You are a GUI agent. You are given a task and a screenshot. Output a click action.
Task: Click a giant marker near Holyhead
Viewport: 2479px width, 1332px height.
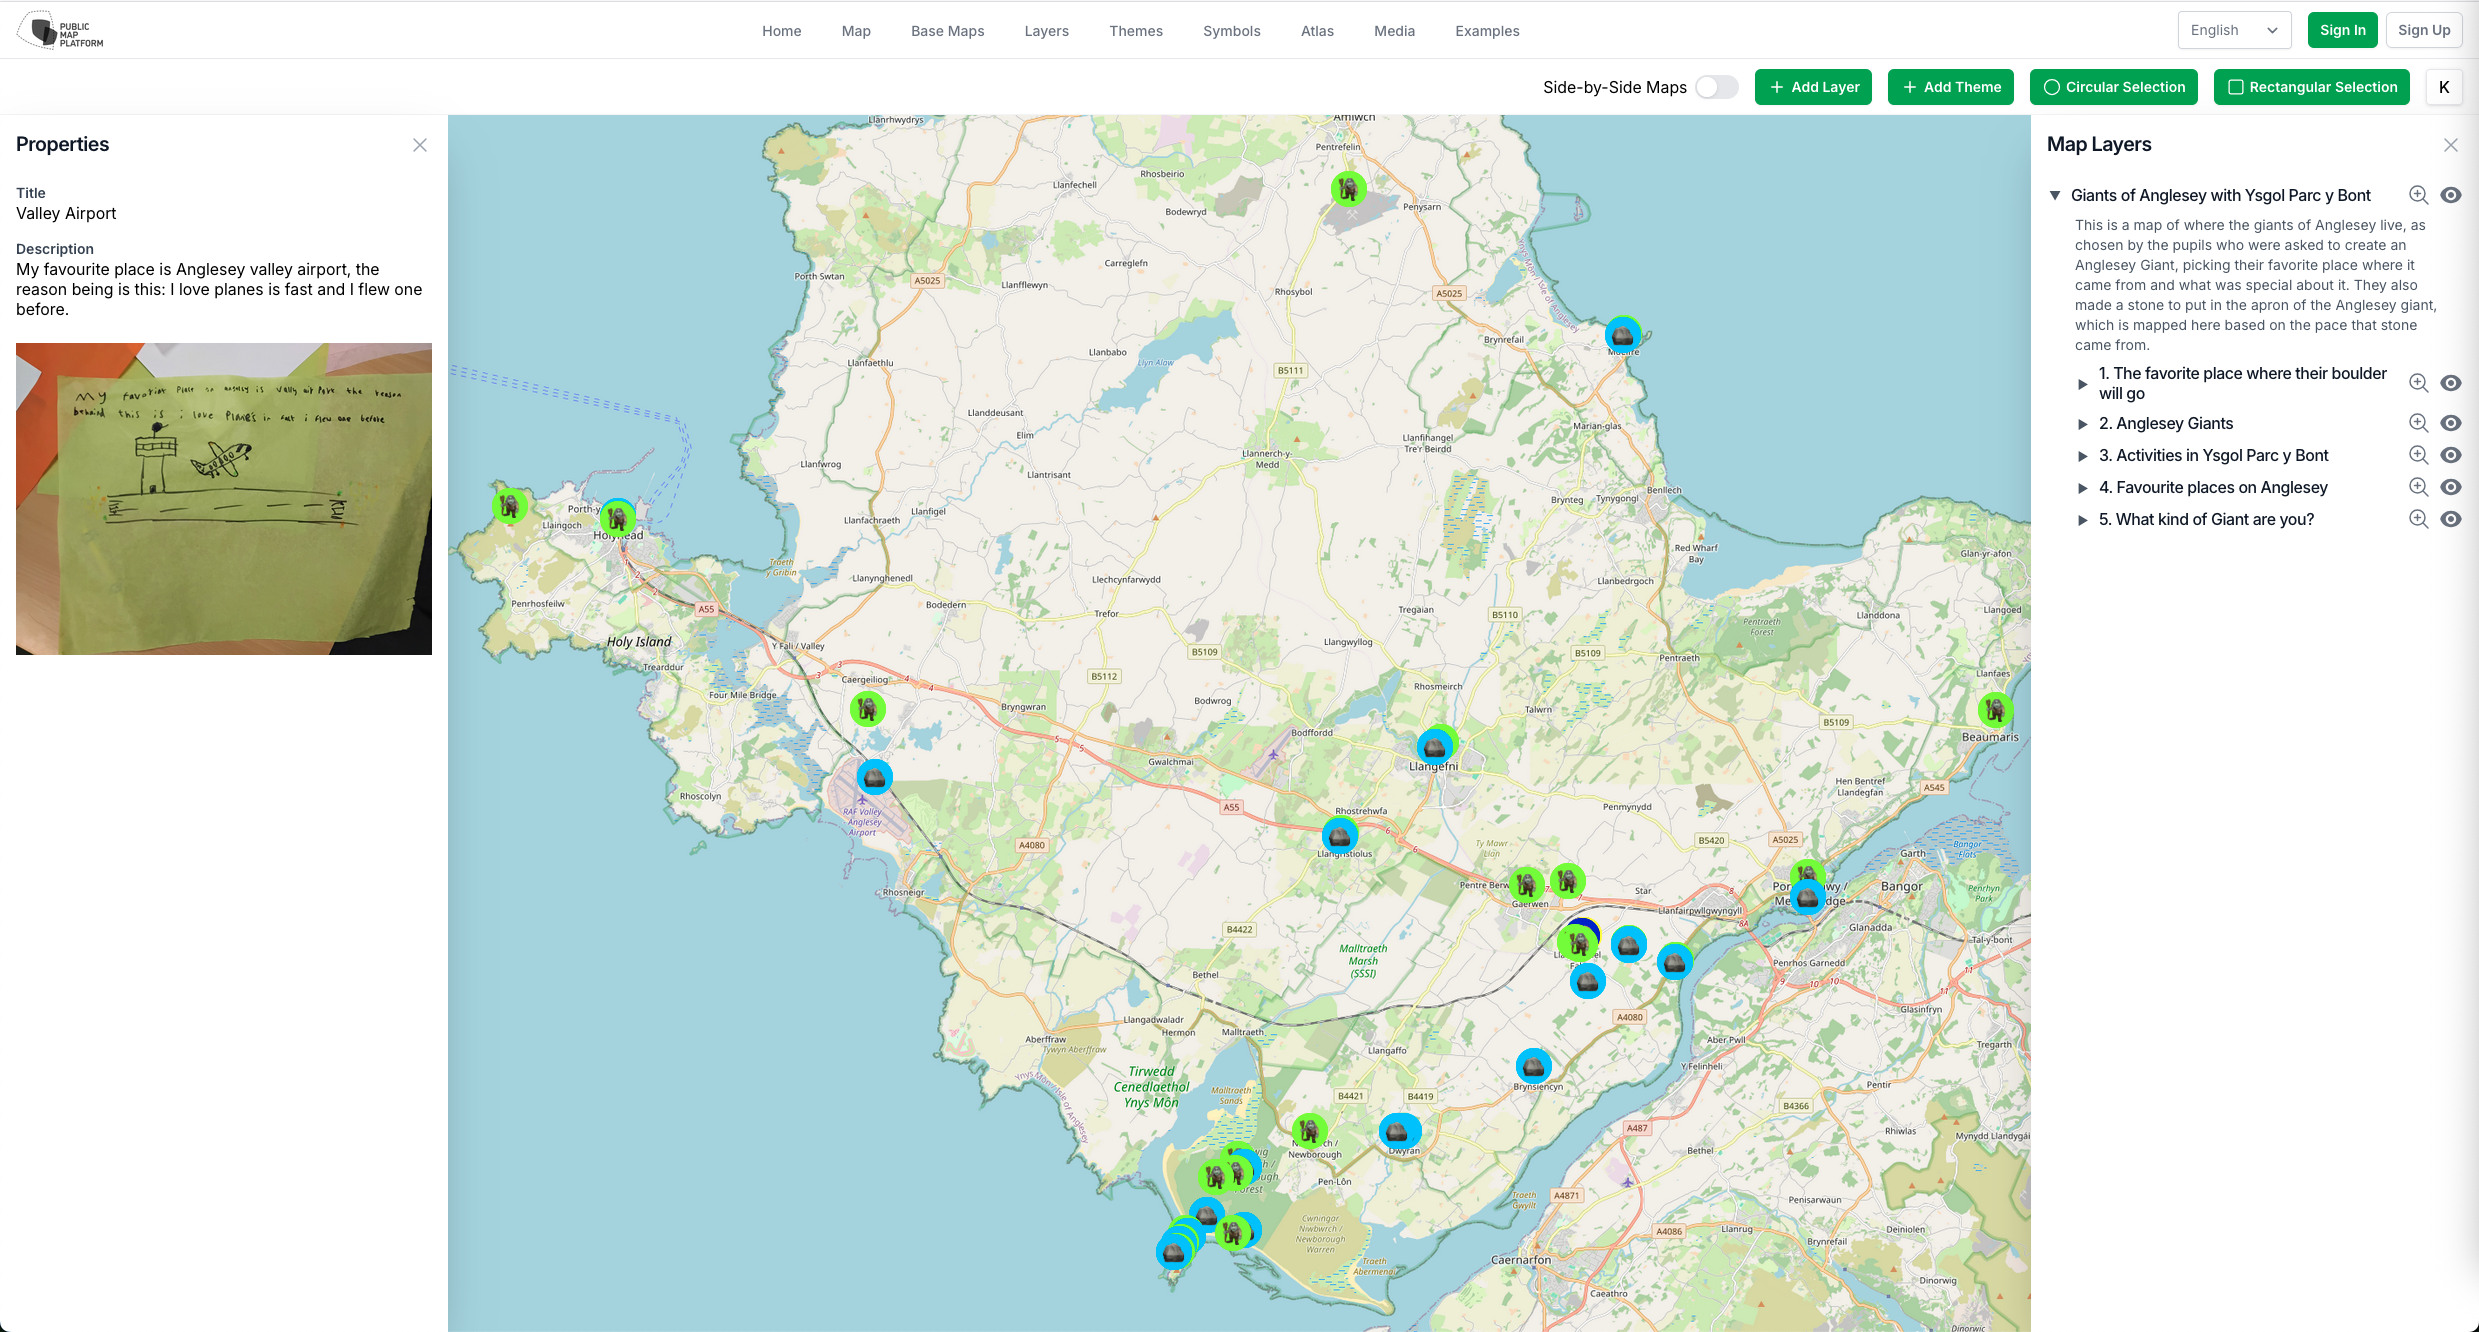pos(618,518)
